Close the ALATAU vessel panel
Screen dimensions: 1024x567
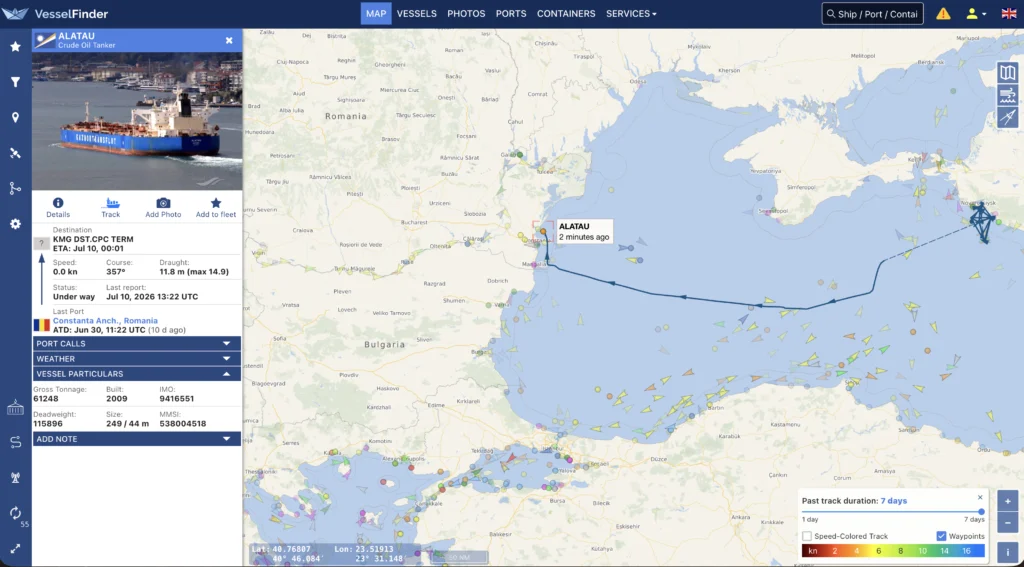pyautogui.click(x=229, y=40)
